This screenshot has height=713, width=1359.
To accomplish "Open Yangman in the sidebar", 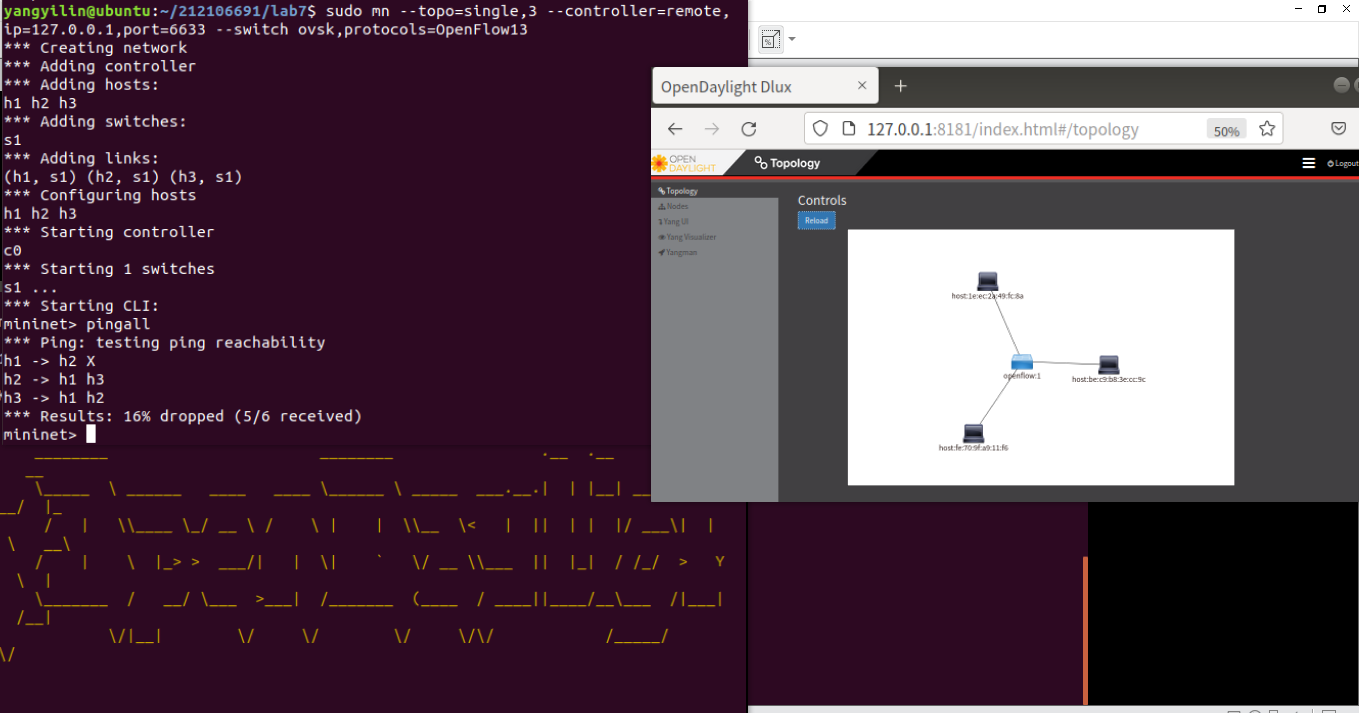I will (678, 252).
